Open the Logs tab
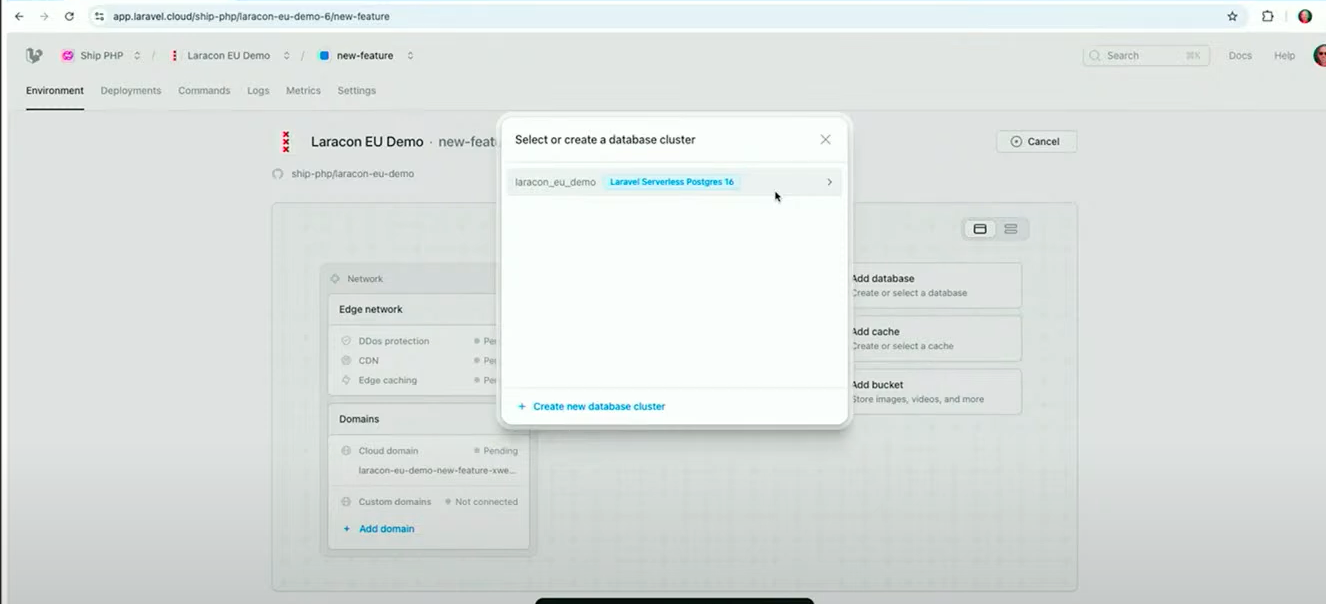The height and width of the screenshot is (604, 1326). (258, 90)
